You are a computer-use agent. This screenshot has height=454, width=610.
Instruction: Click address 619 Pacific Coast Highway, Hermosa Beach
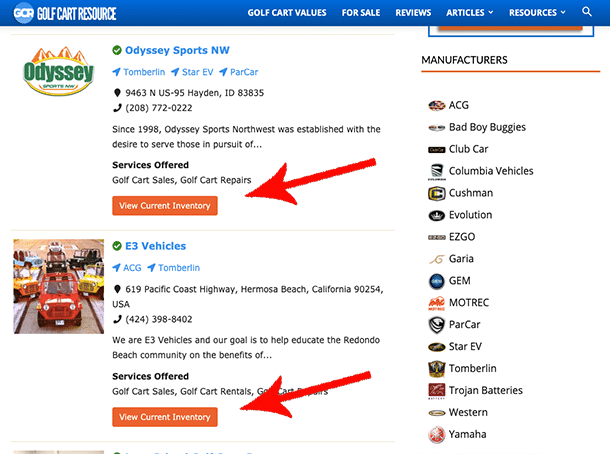coord(248,296)
